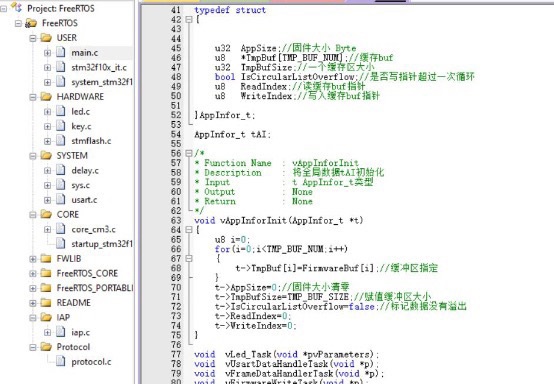This screenshot has width=554, height=384.
Task: Click the IAP folder icon
Action: point(46,317)
